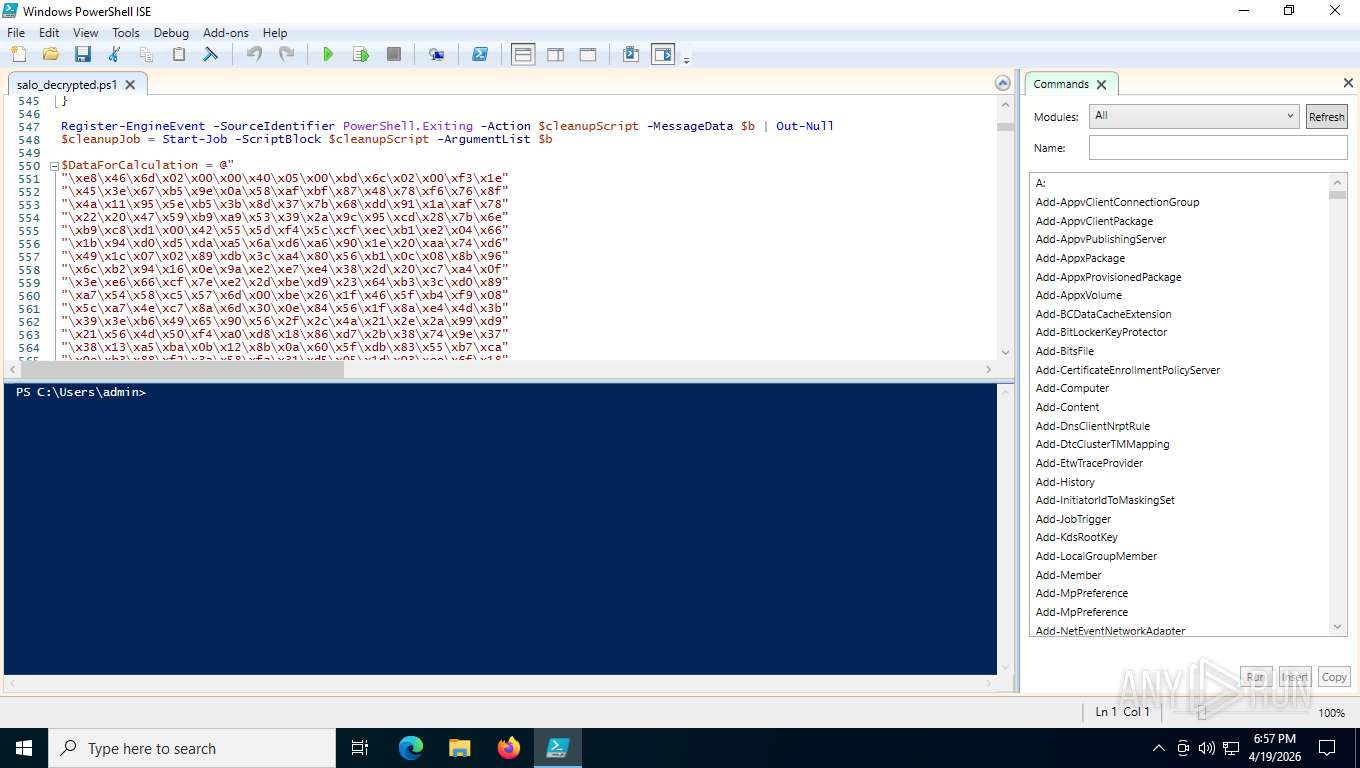Select the Commands add-on tab
This screenshot has width=1360, height=768.
tap(1061, 84)
